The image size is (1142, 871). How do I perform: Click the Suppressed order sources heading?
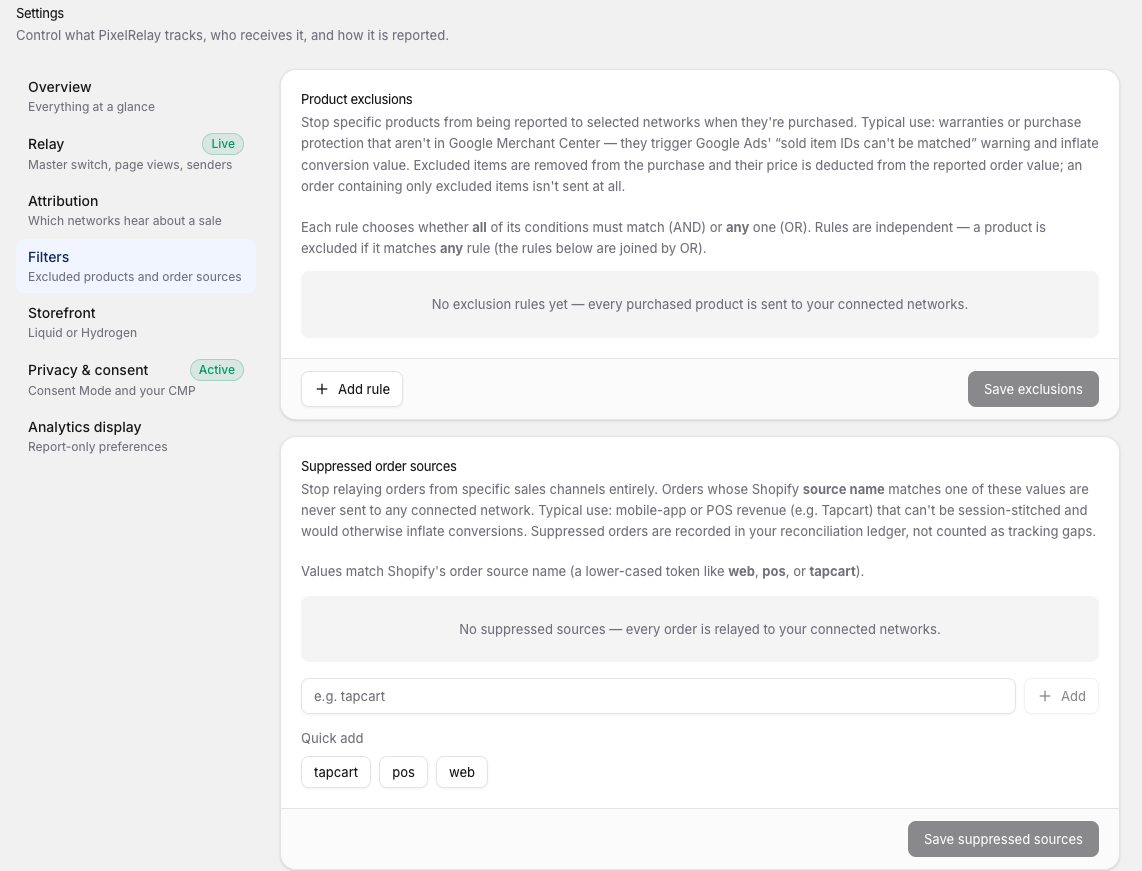point(379,466)
